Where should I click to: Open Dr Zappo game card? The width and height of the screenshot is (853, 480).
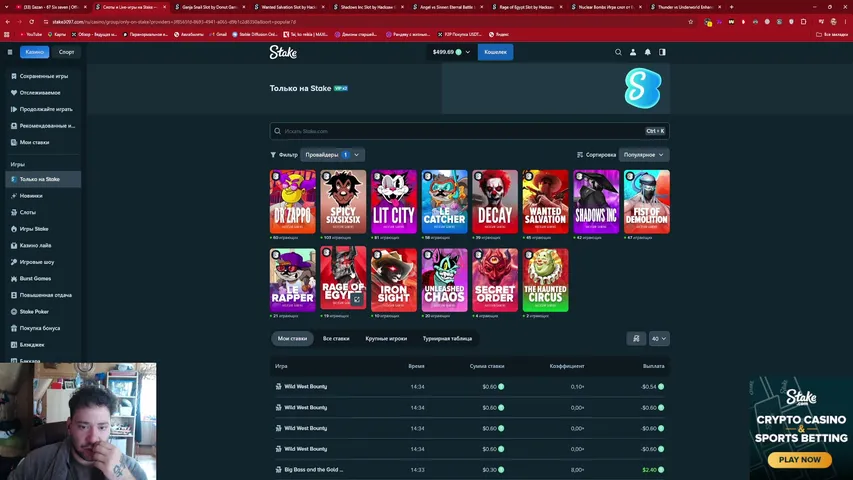[293, 202]
